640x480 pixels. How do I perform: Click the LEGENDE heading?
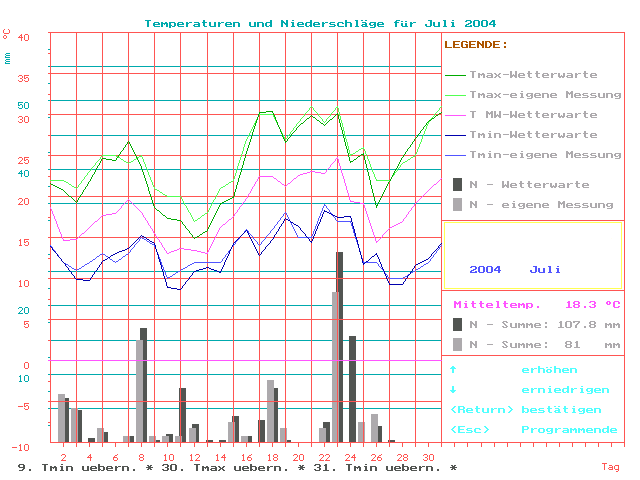point(476,45)
